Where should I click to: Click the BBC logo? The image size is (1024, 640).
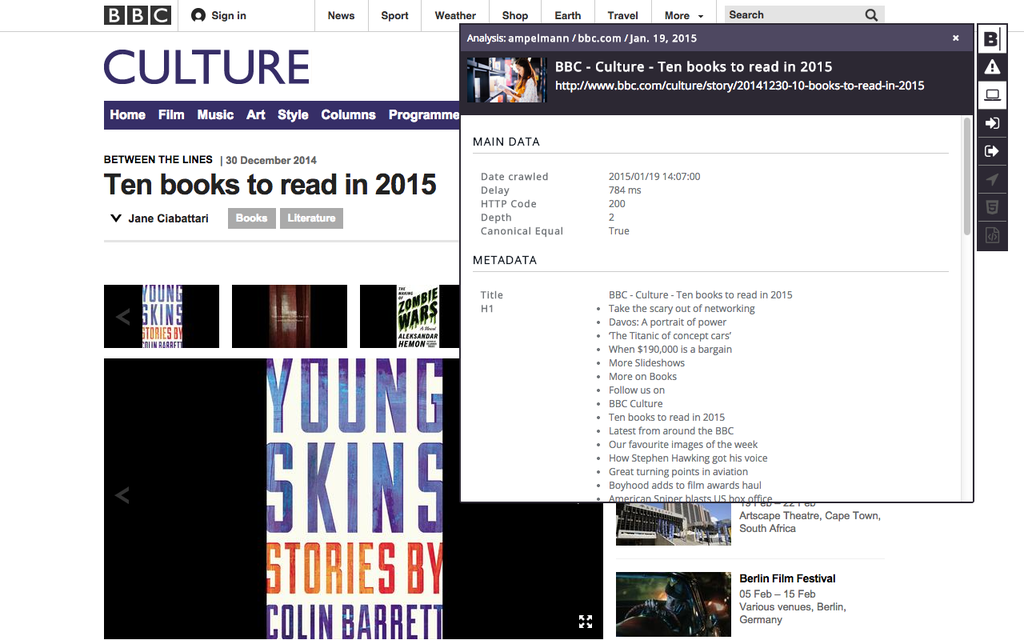137,15
